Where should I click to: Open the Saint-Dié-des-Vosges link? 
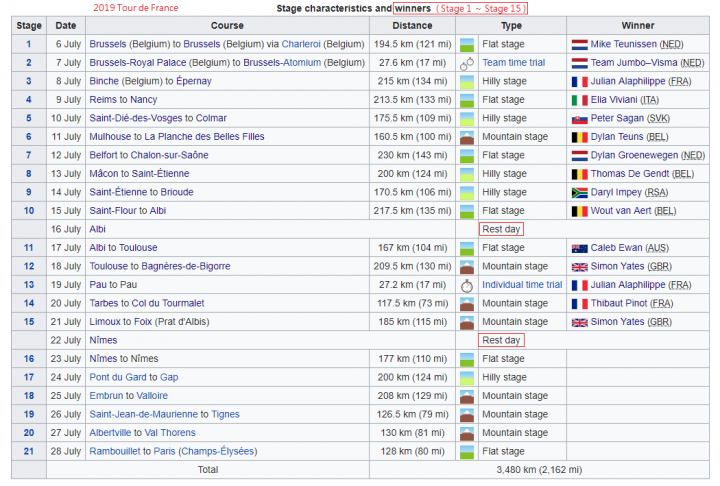pyautogui.click(x=136, y=118)
